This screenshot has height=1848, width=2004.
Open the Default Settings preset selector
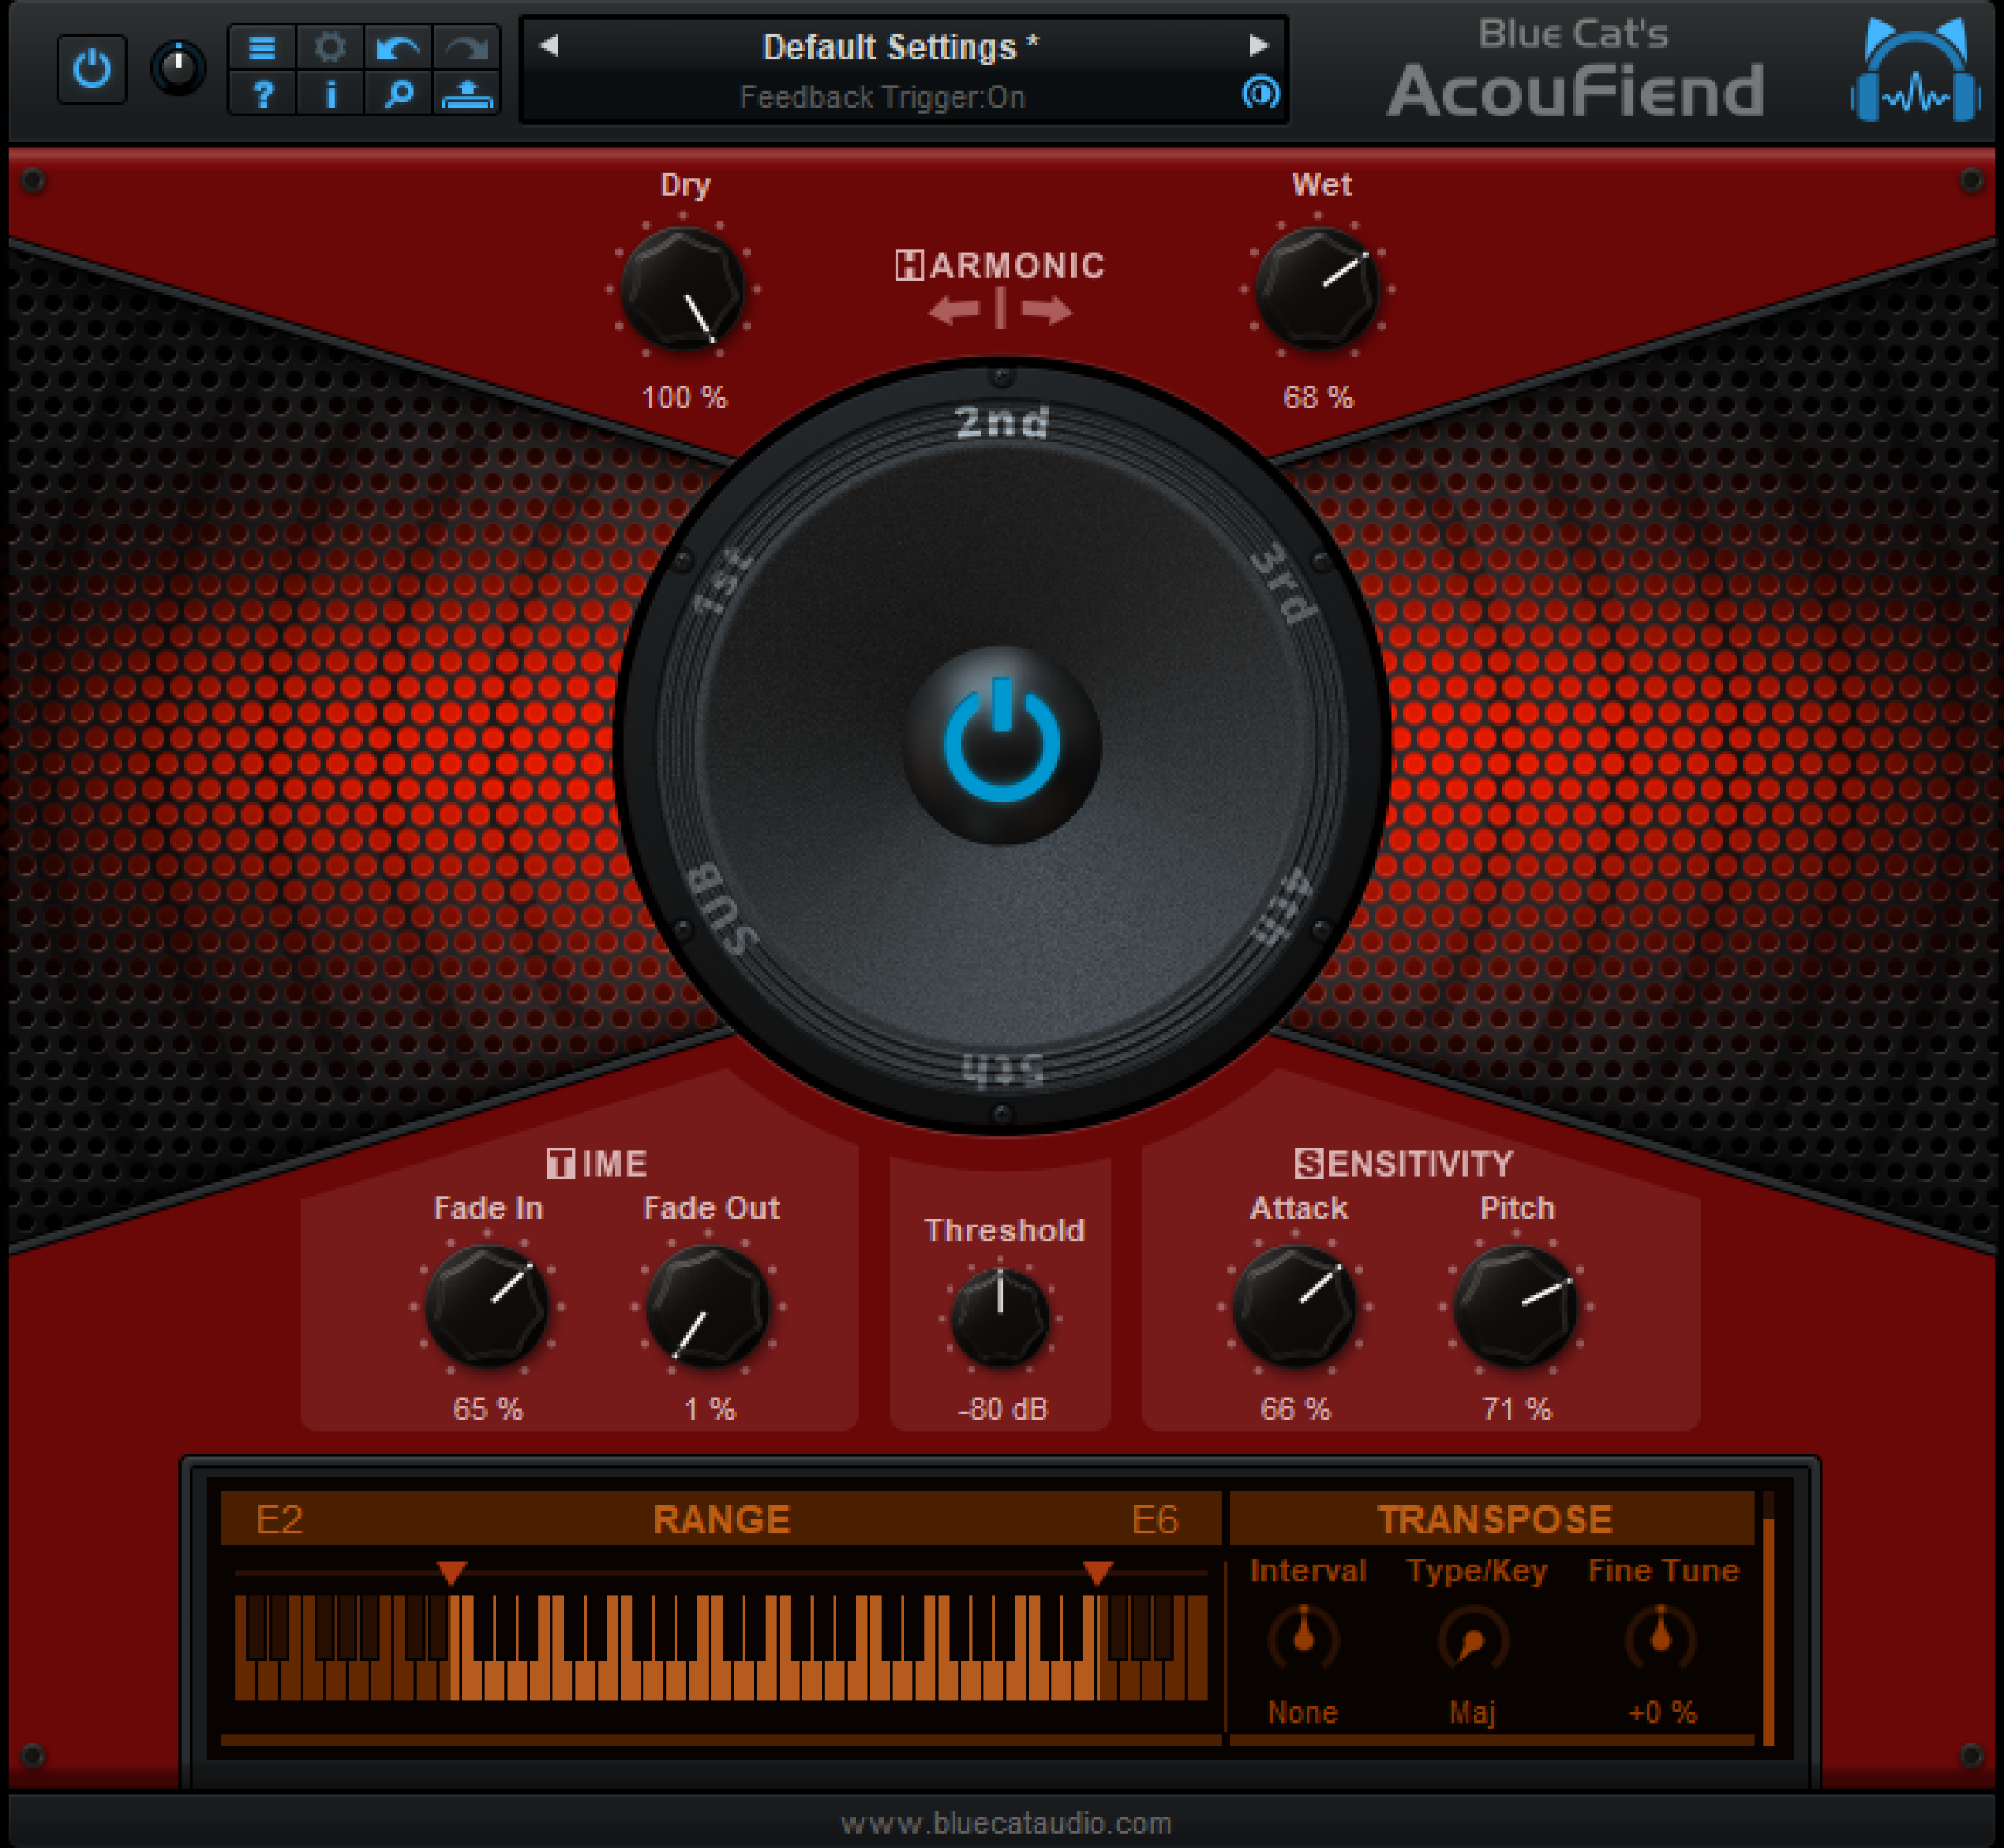tap(900, 46)
